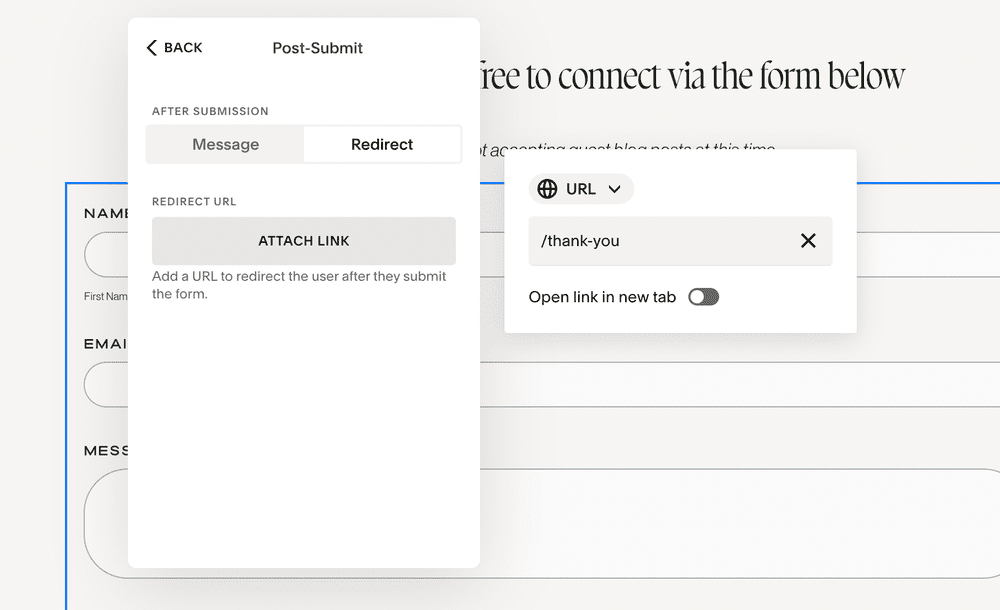The image size is (1000, 610).
Task: Switch to the Message tab
Action: [225, 143]
